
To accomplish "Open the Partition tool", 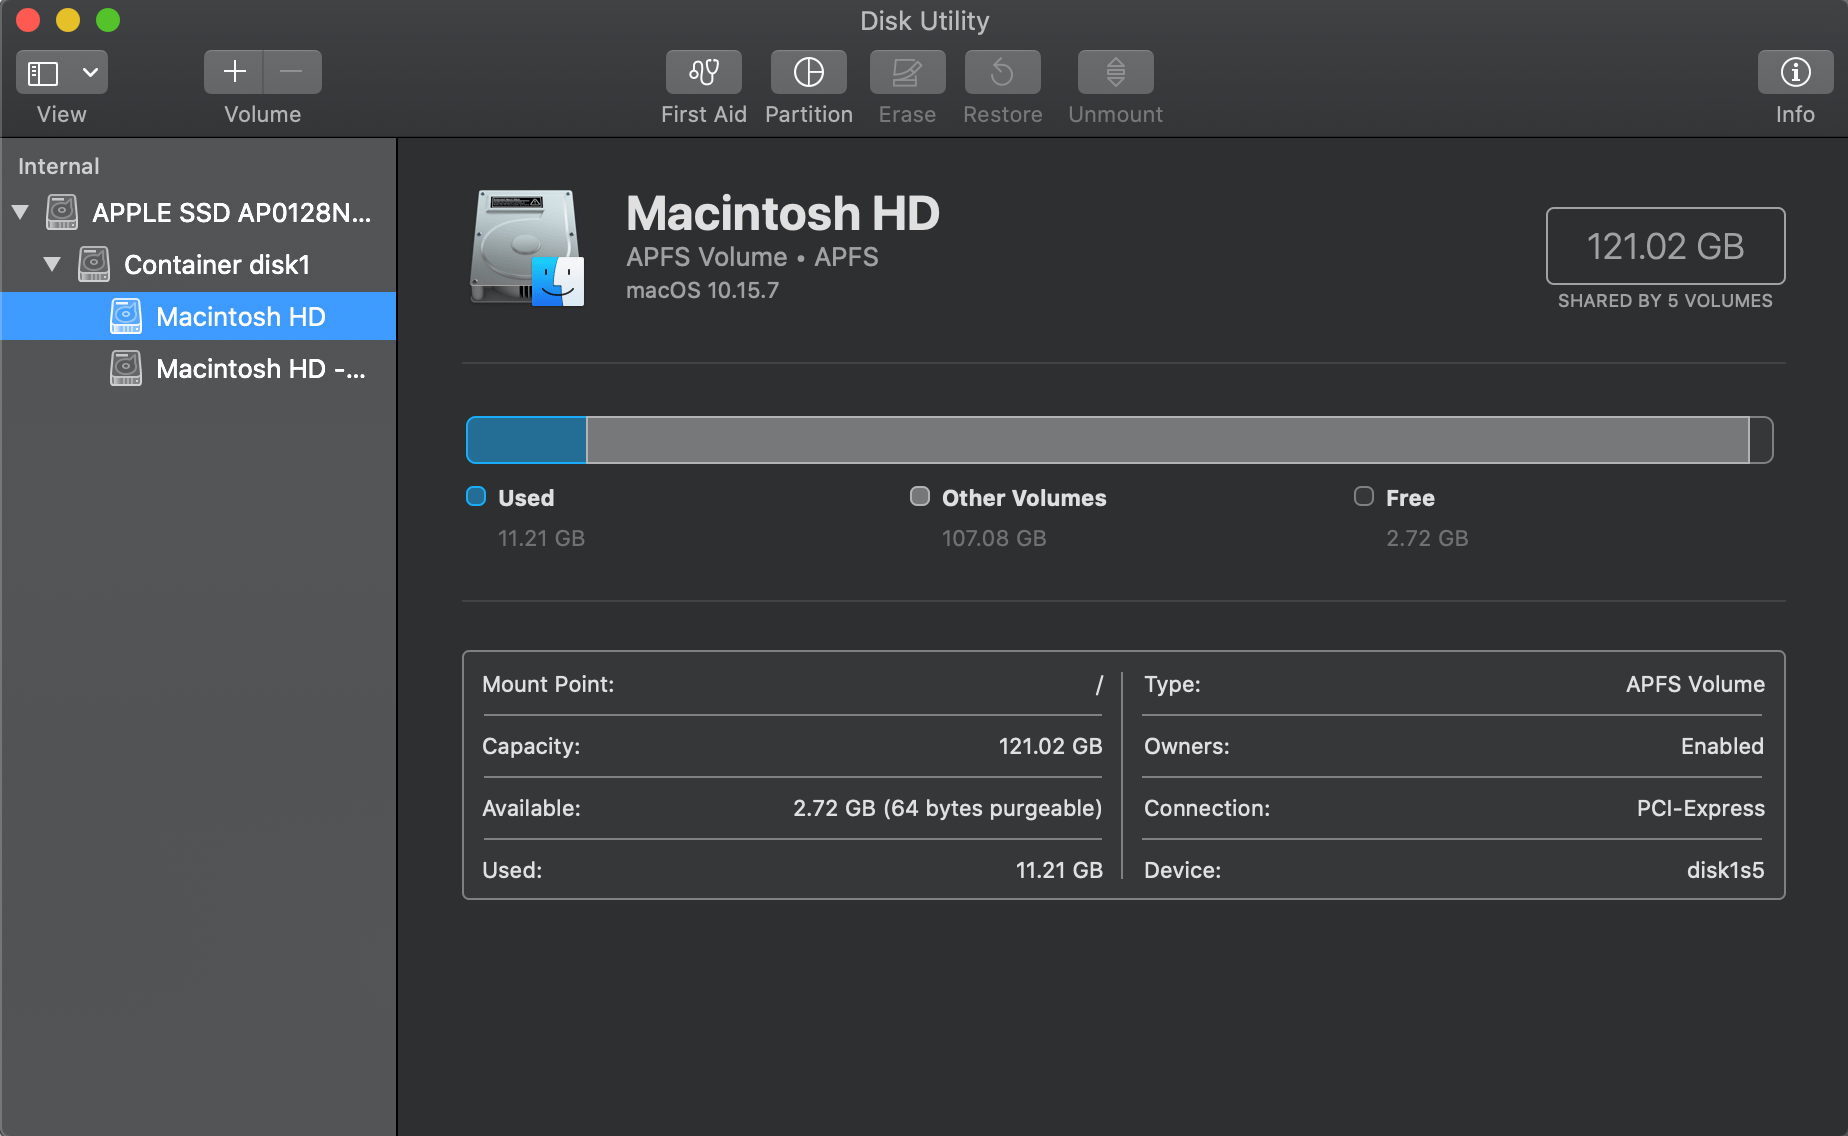I will point(808,71).
